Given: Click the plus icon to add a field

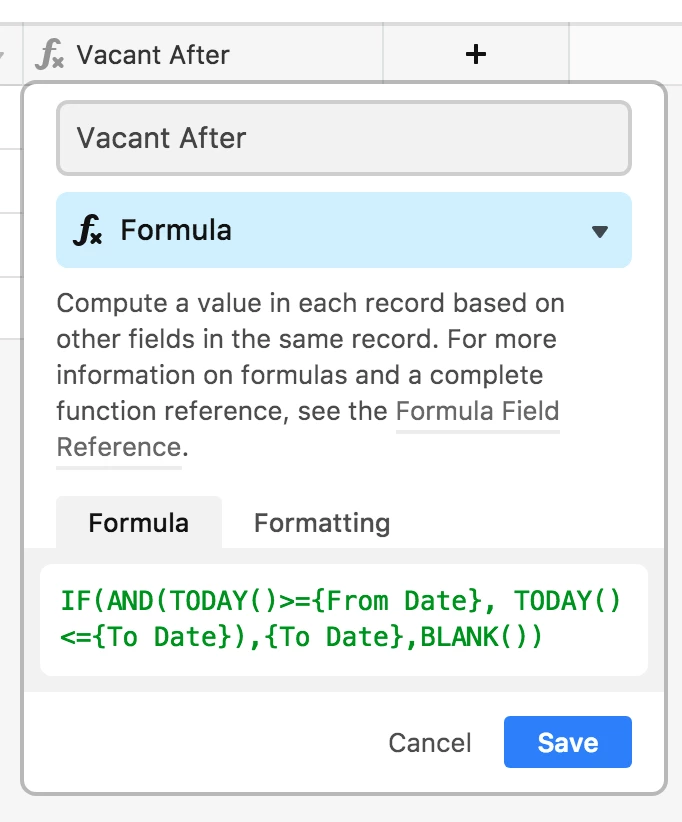Looking at the screenshot, I should pyautogui.click(x=476, y=54).
